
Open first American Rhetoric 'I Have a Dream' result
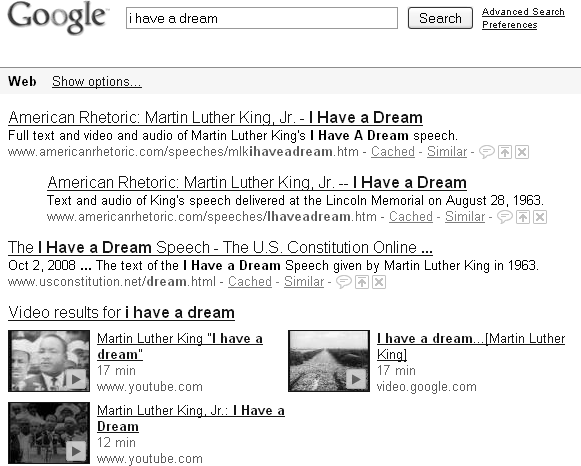[215, 117]
